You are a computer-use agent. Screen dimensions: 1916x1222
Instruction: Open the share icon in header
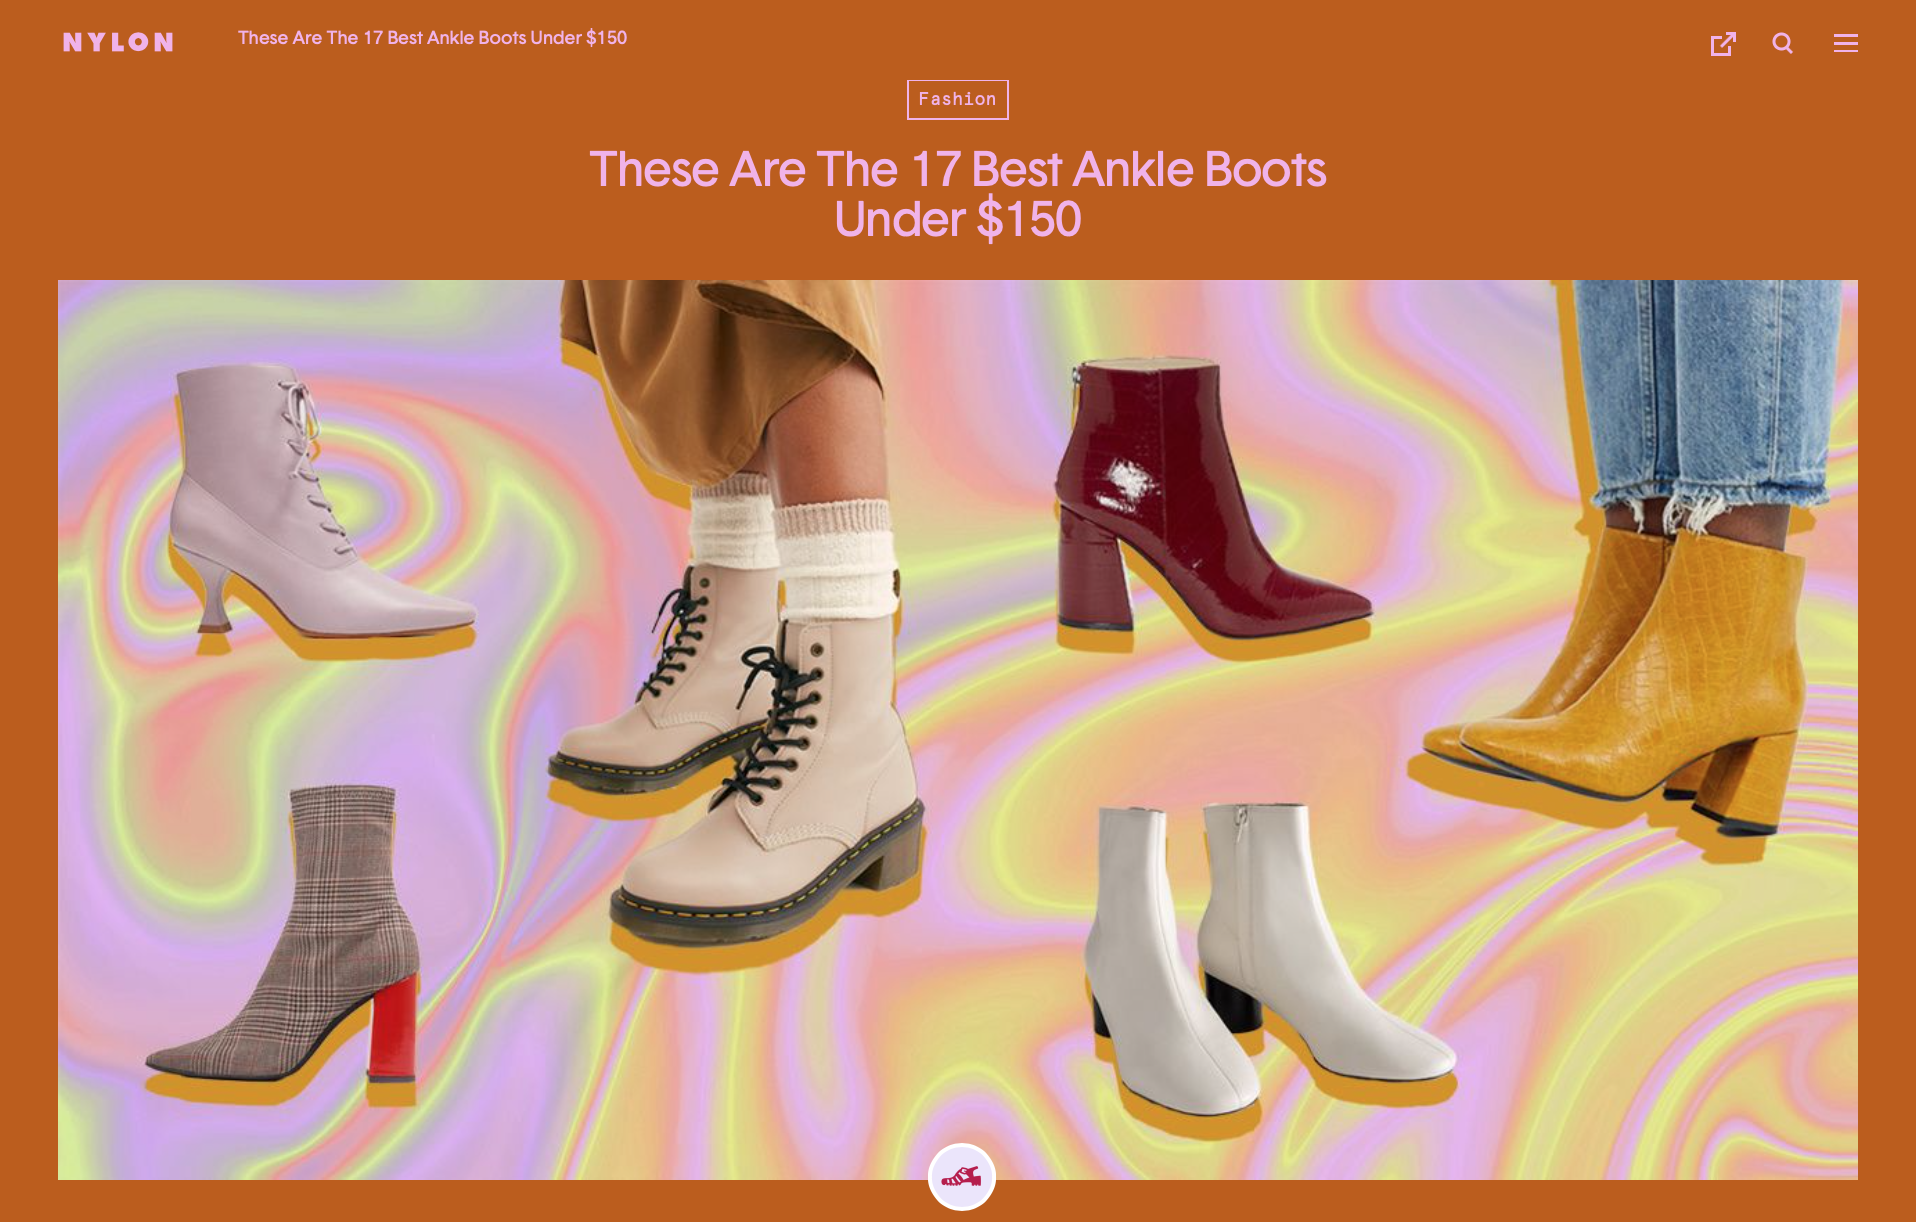[1723, 43]
